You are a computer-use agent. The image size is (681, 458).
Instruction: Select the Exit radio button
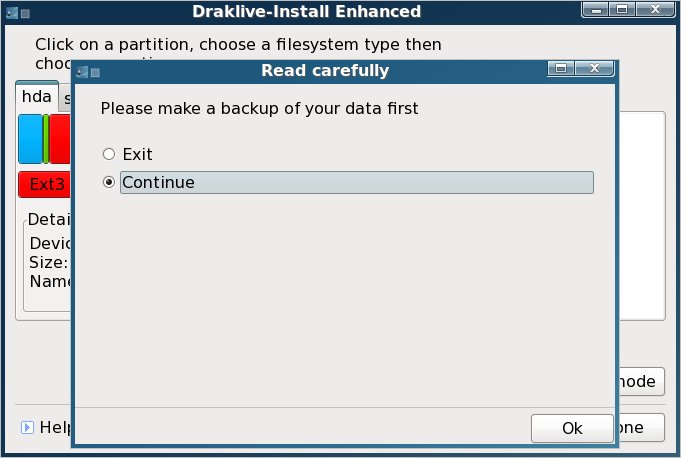pyautogui.click(x=109, y=154)
